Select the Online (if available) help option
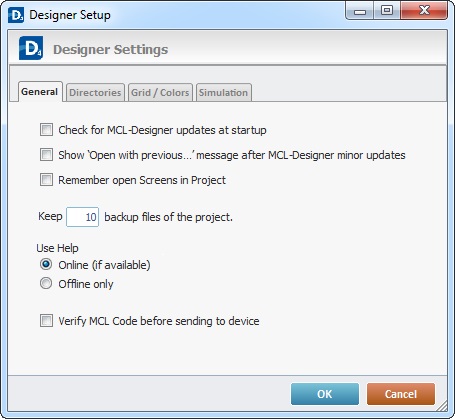 click(46, 264)
